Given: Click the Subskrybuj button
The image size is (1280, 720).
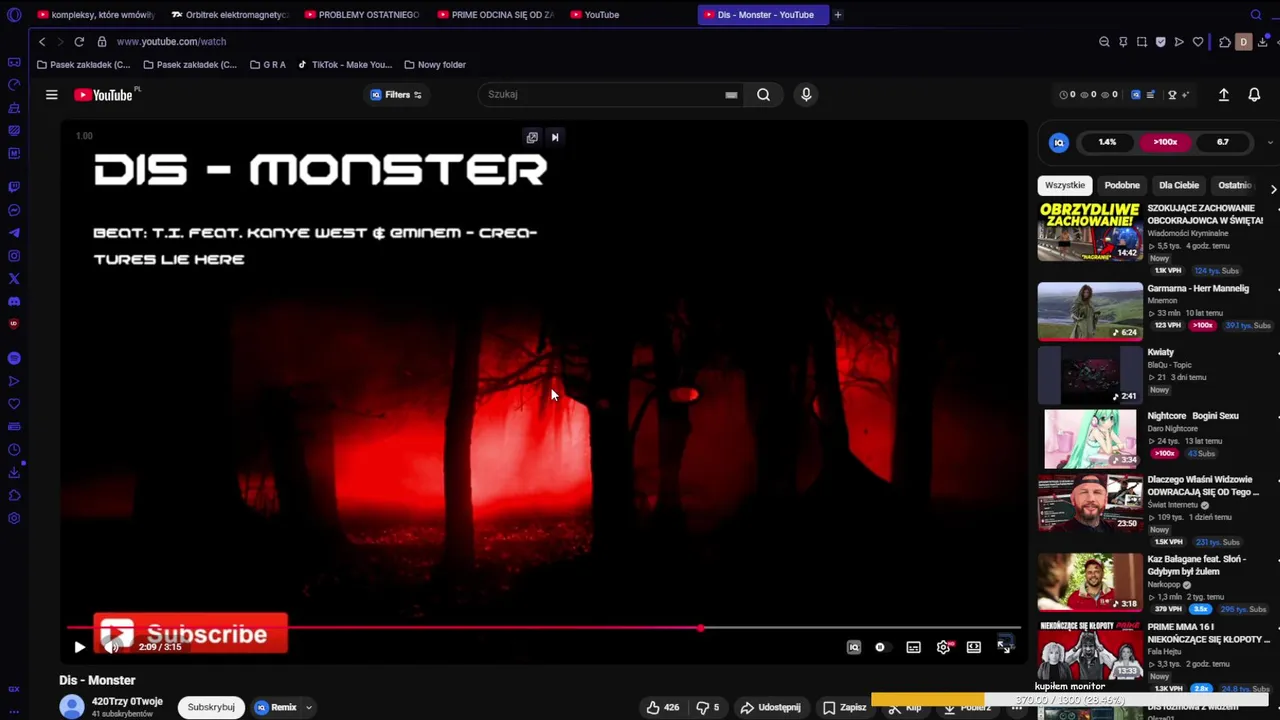Looking at the screenshot, I should click(x=211, y=707).
